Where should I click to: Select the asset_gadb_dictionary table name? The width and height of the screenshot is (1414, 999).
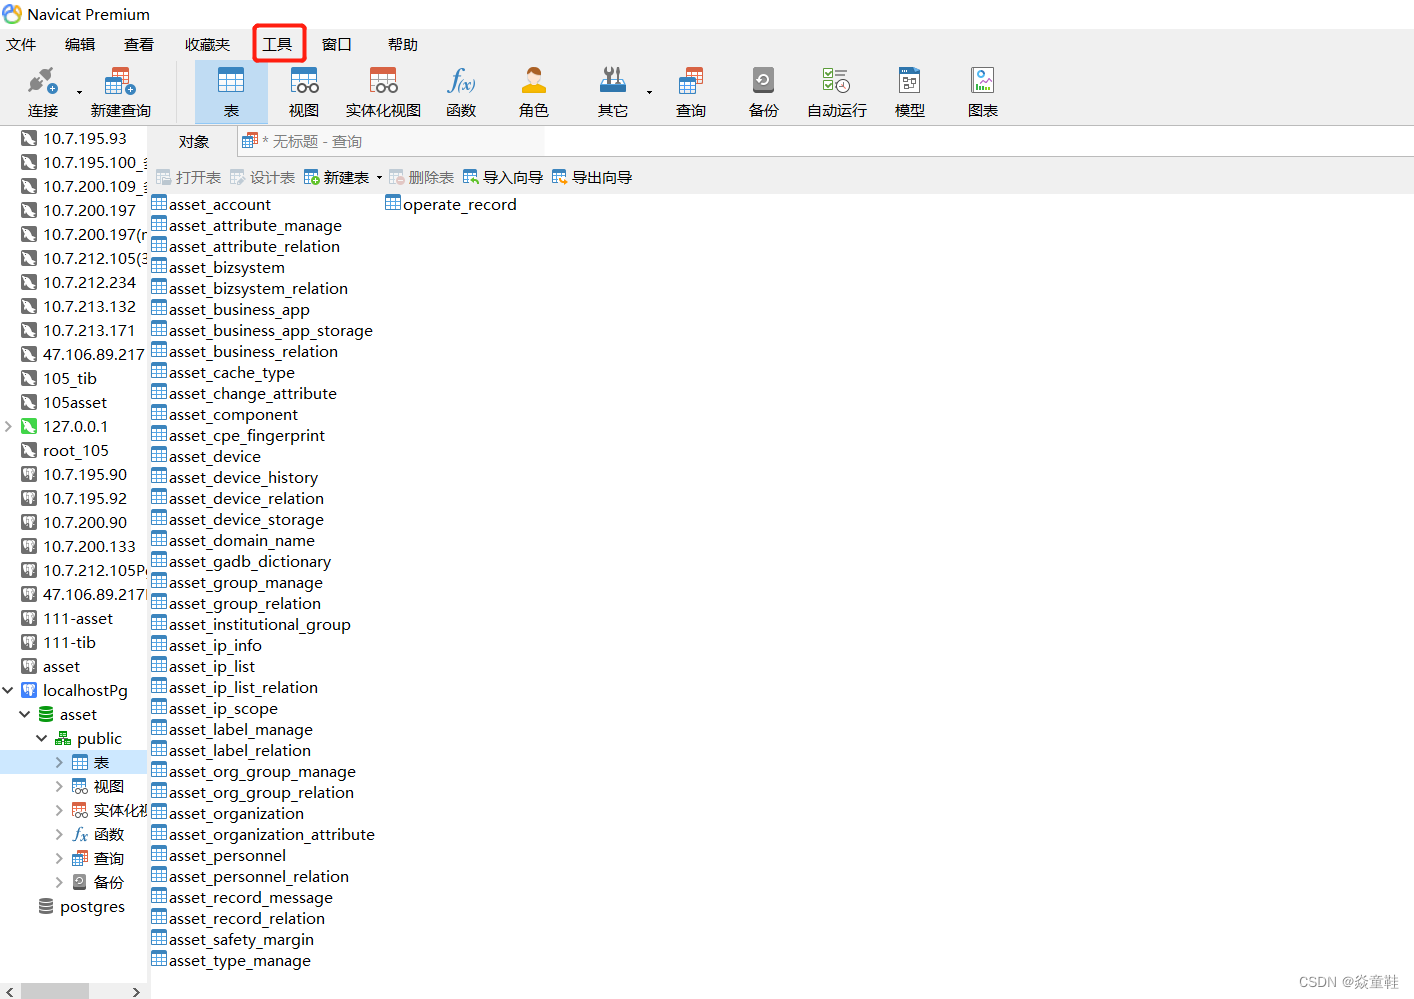tap(250, 561)
